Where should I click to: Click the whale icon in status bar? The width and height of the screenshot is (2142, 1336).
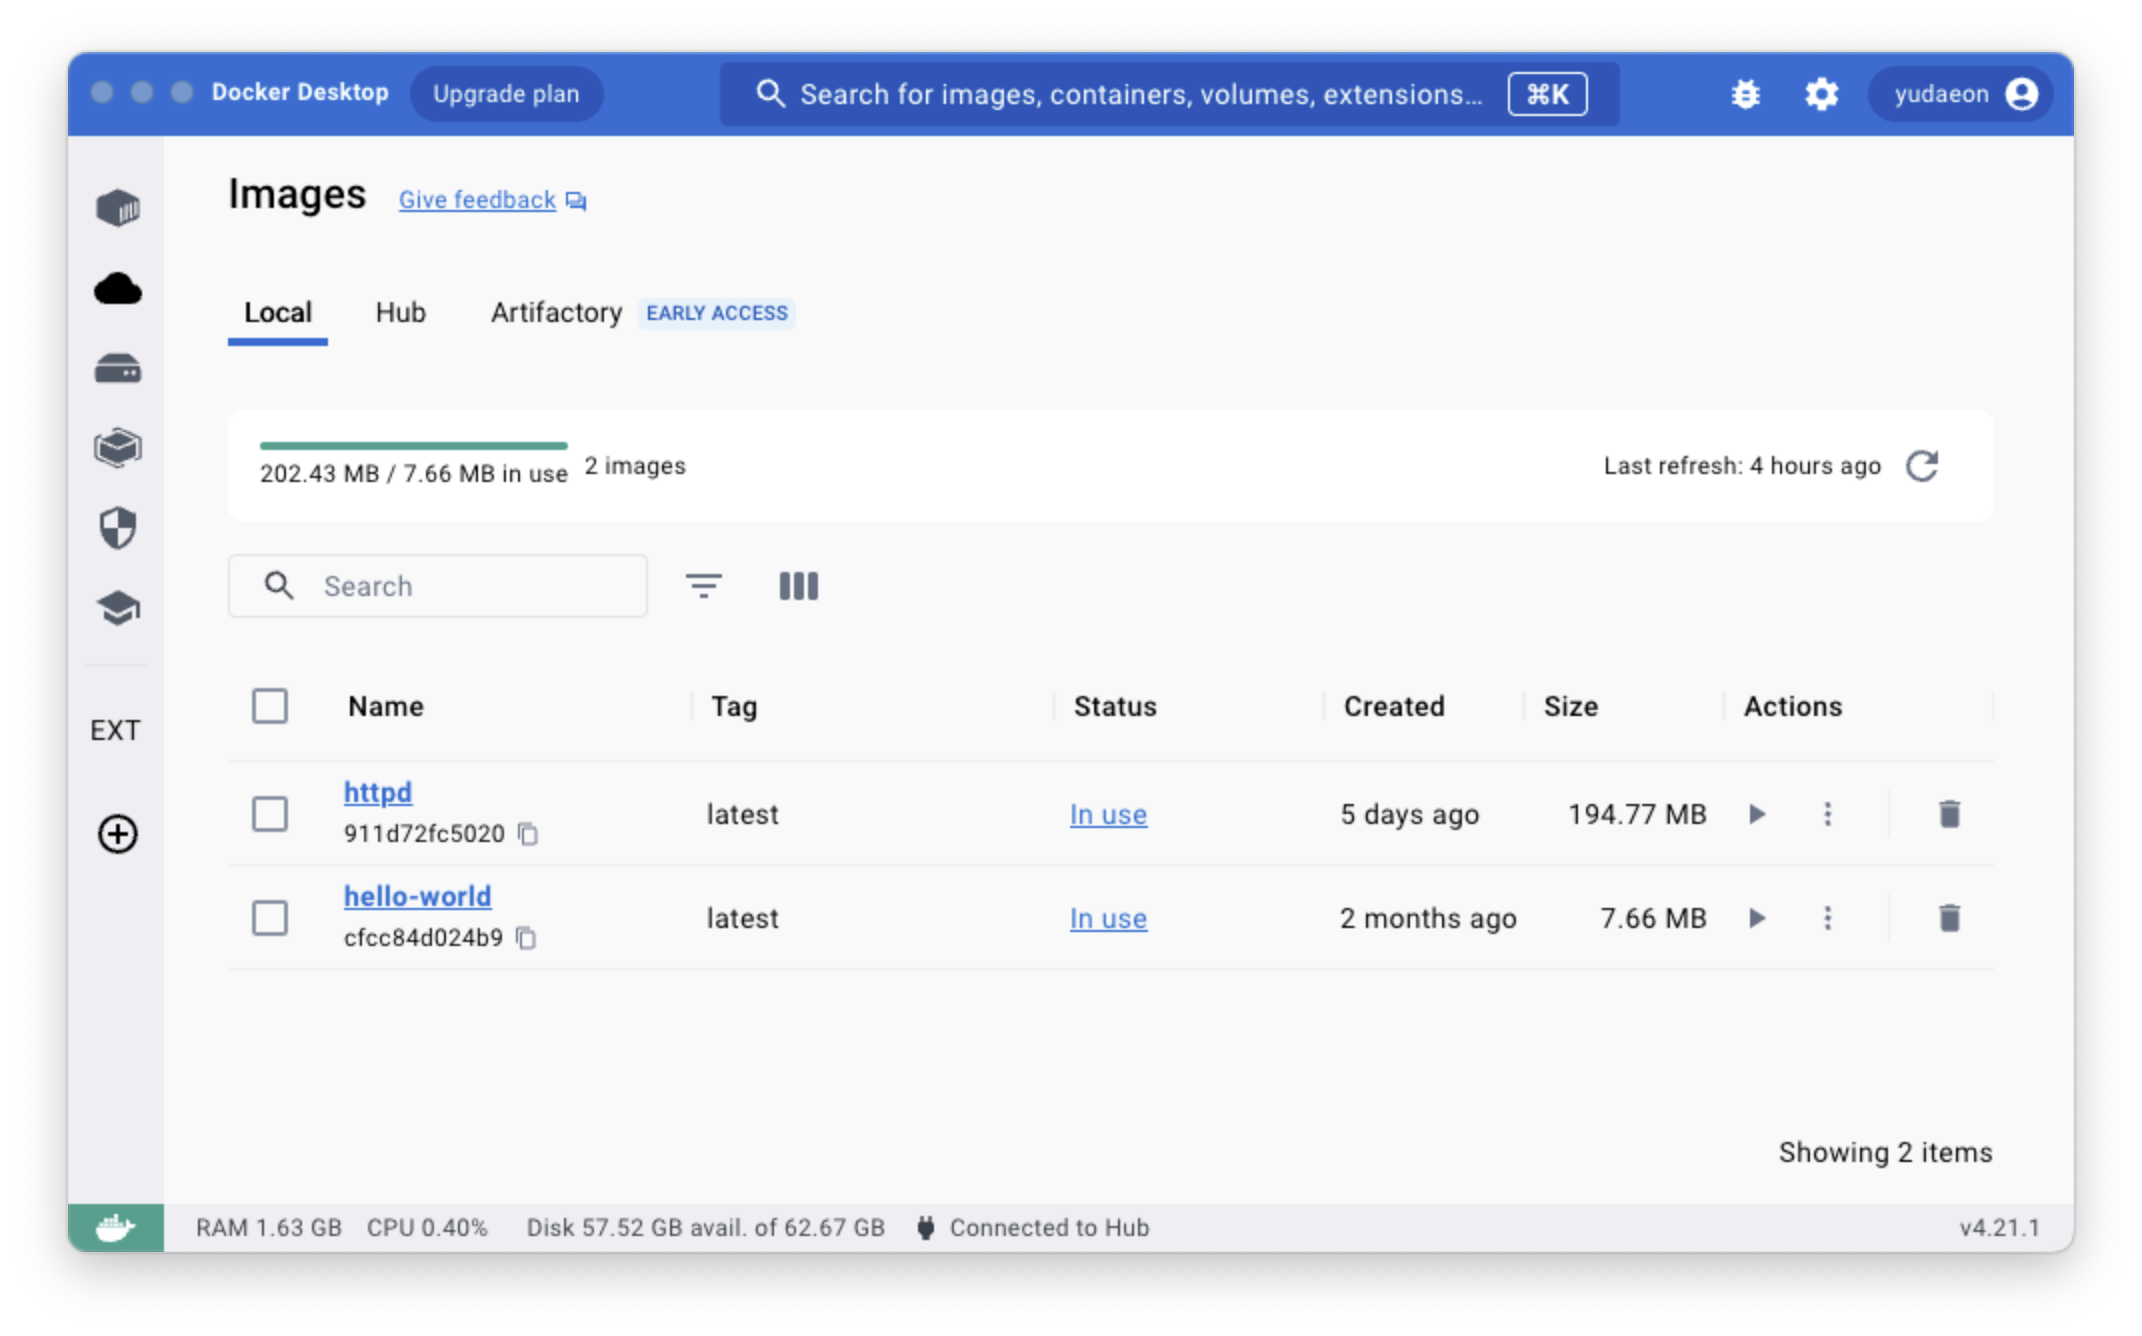(x=116, y=1227)
